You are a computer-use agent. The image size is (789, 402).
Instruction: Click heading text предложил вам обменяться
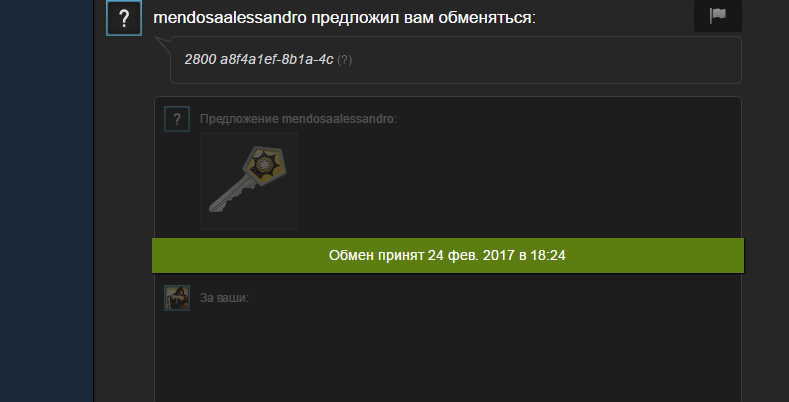423,18
